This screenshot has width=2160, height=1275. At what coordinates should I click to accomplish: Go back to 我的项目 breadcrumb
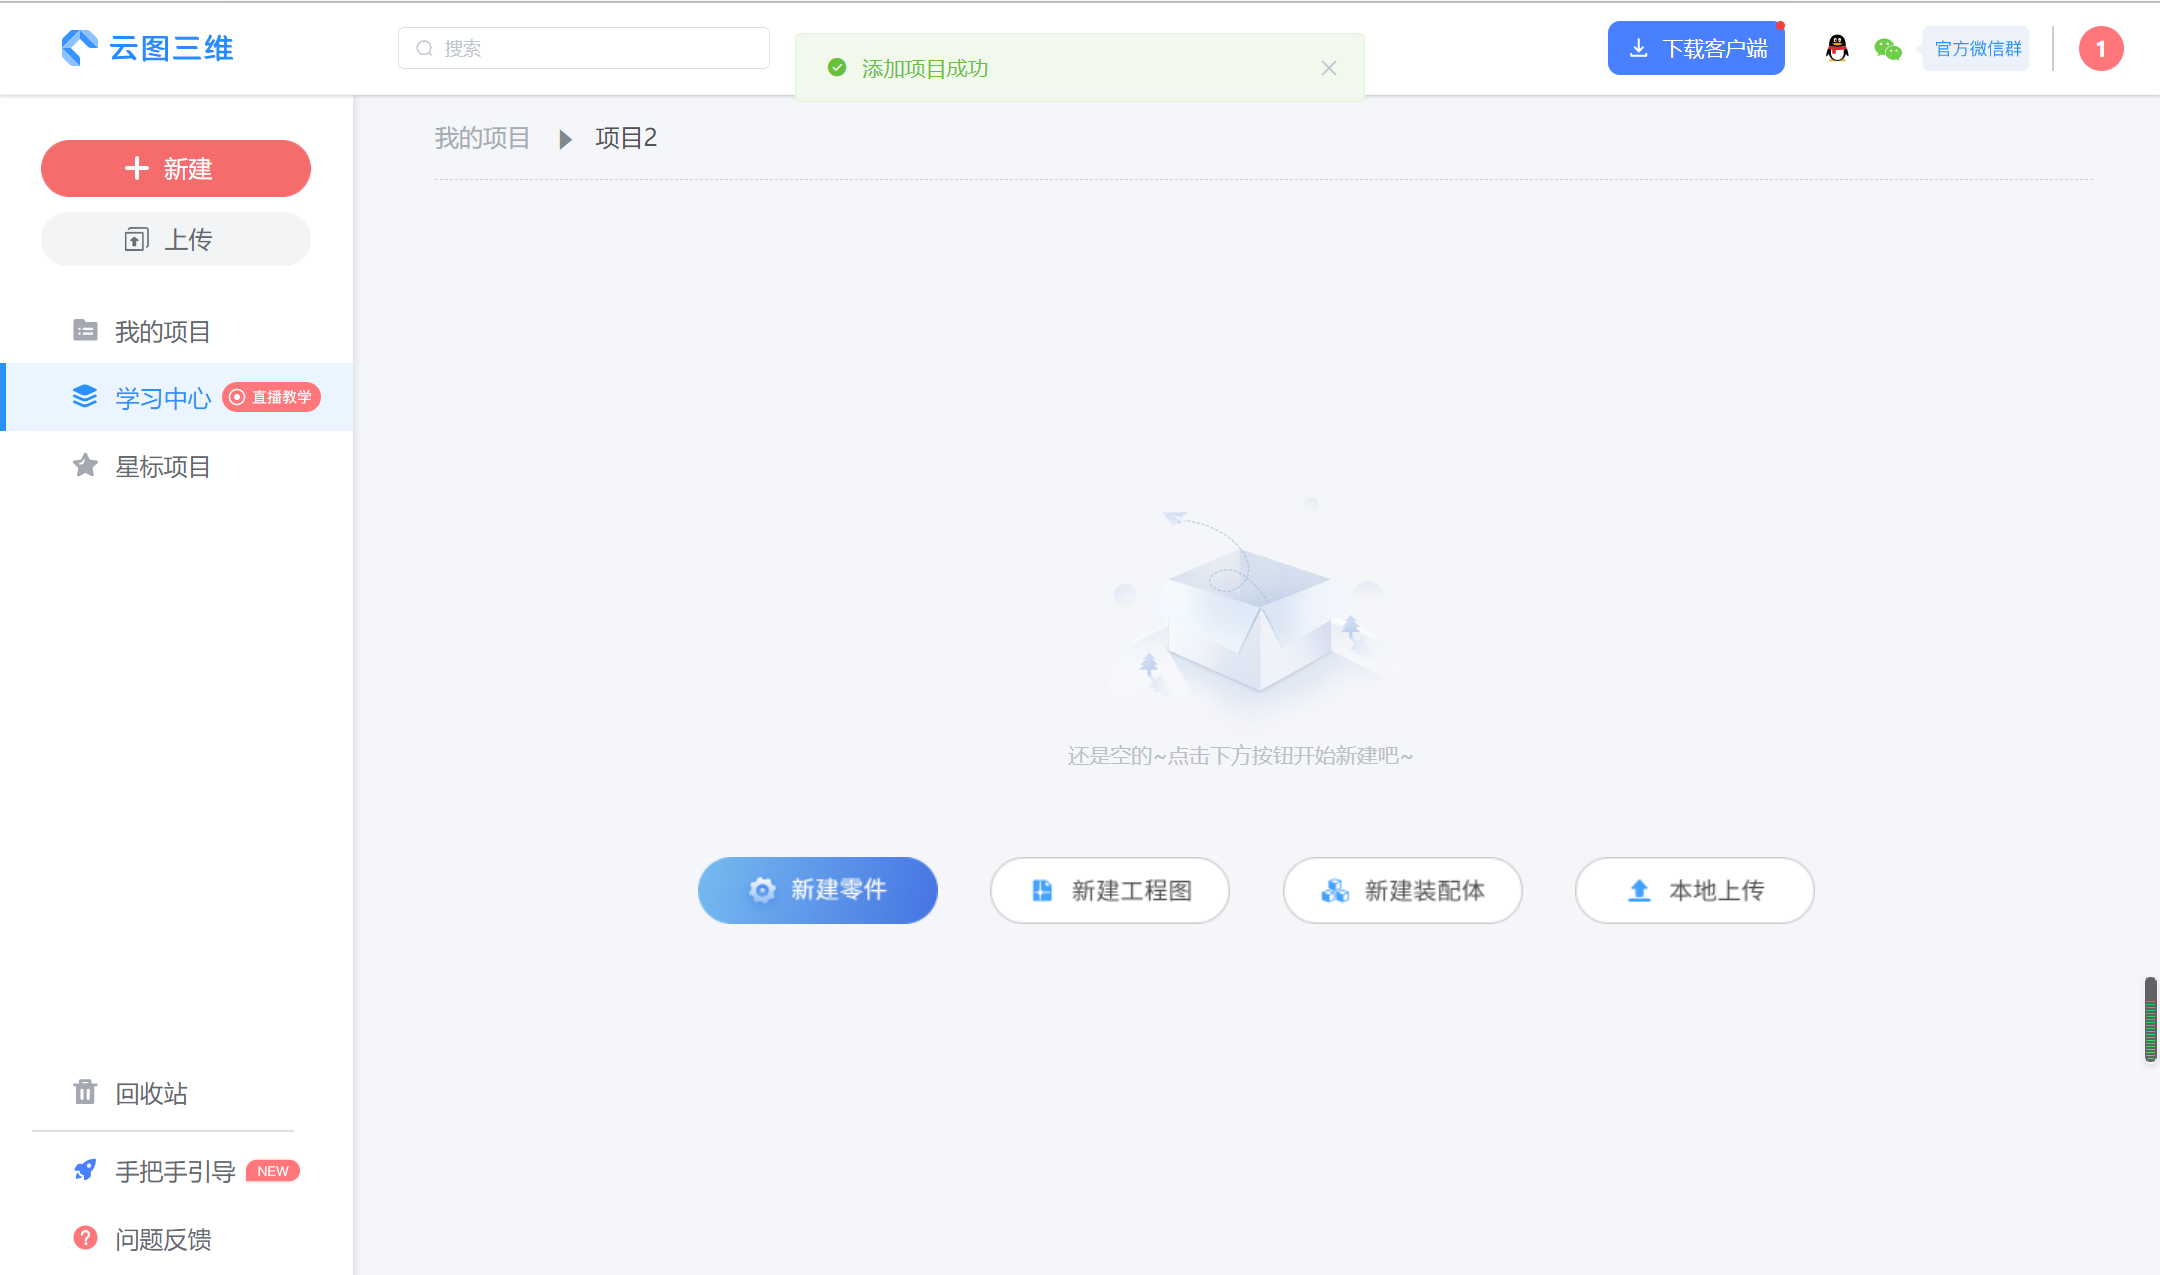click(482, 138)
